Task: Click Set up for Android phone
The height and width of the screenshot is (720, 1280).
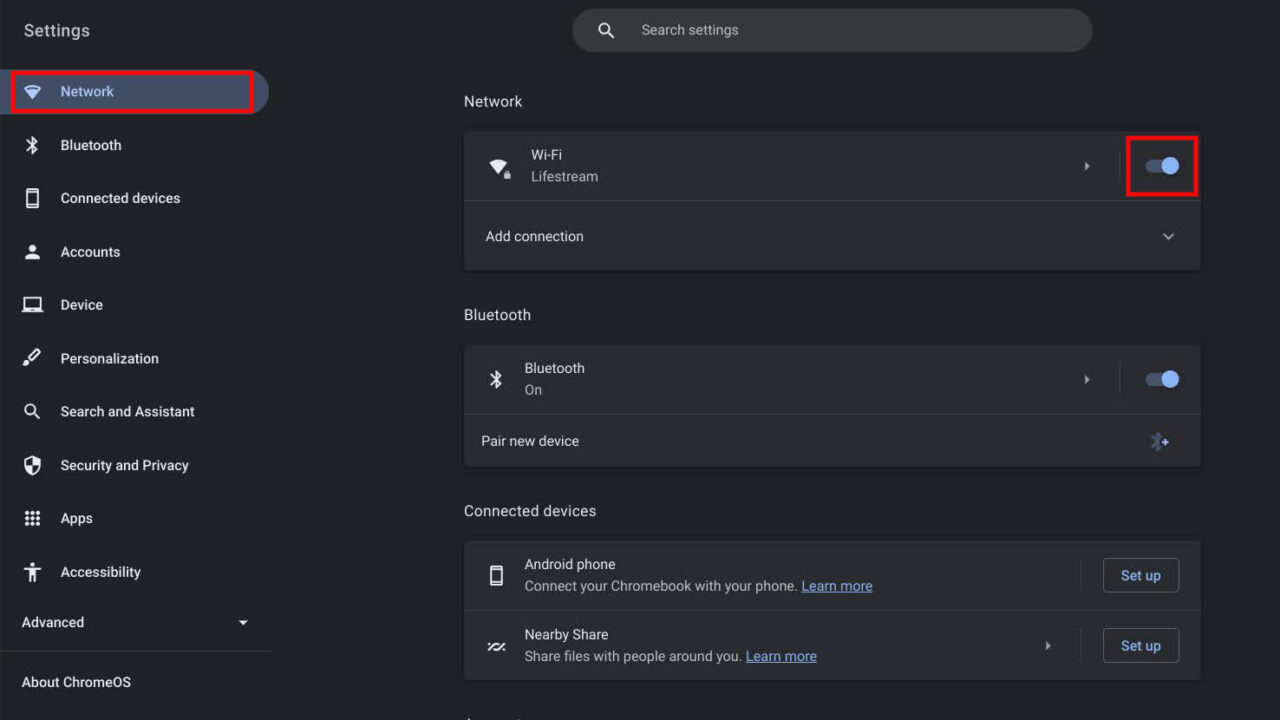Action: tap(1140, 575)
